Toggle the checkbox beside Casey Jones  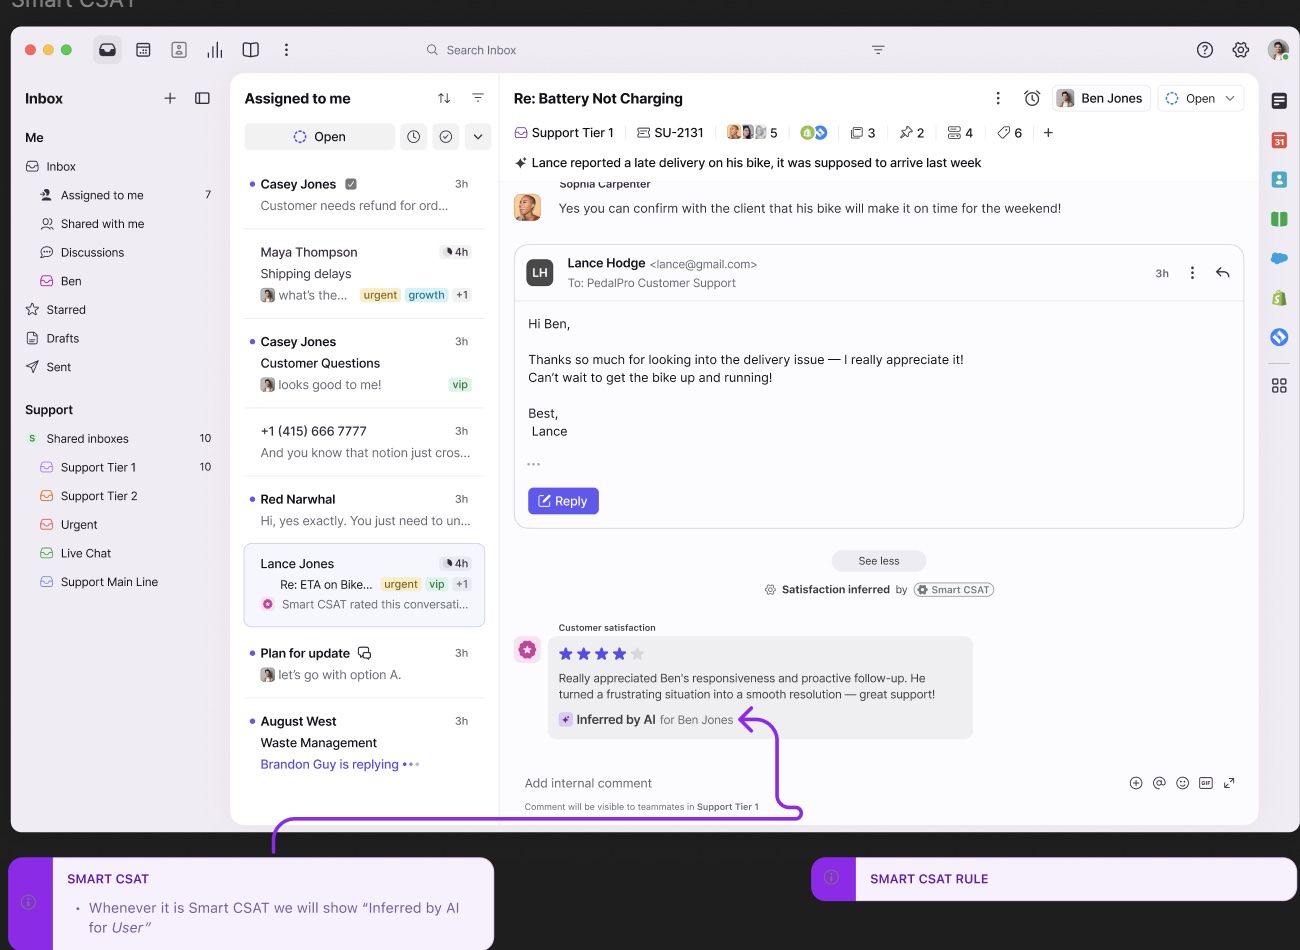click(351, 184)
